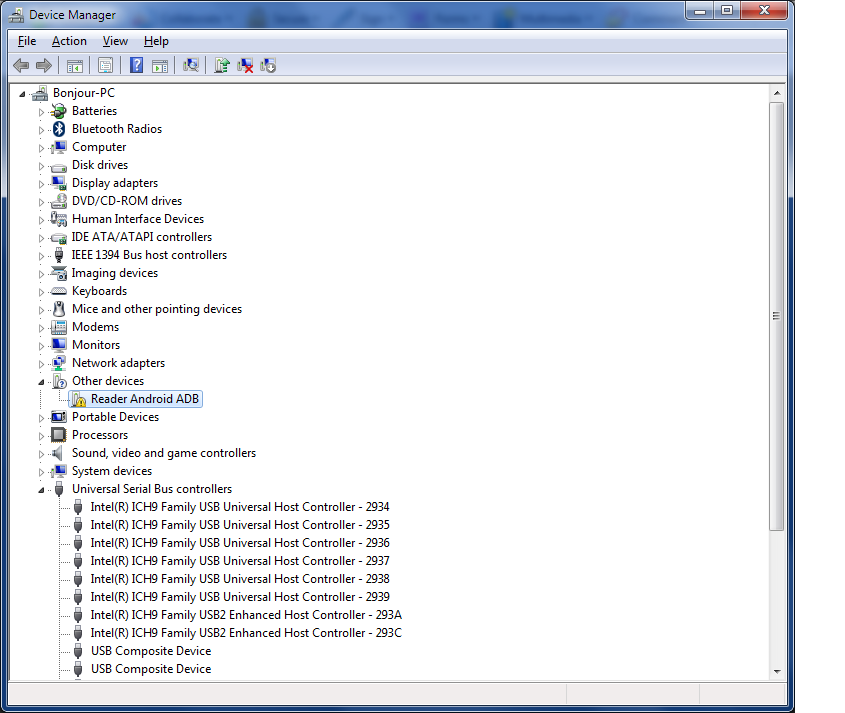The width and height of the screenshot is (845, 713).
Task: Select Universal Host Controller - 2936
Action: point(240,543)
